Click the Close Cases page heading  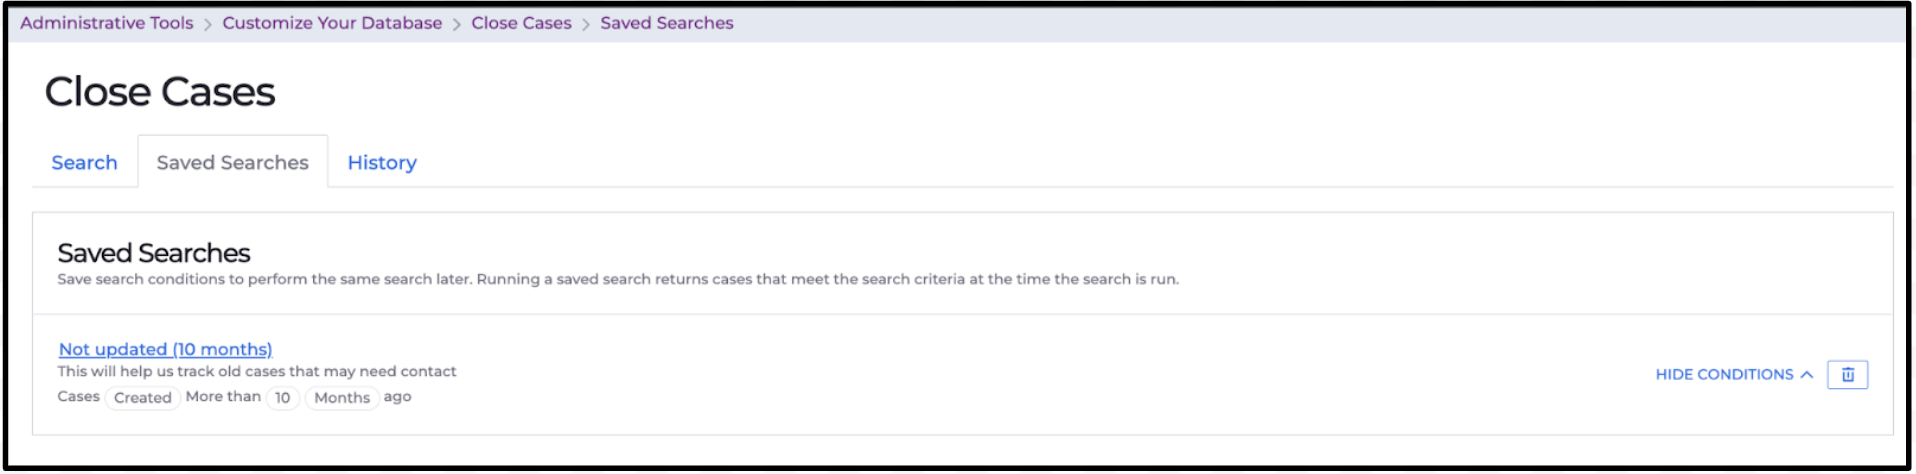[x=160, y=92]
